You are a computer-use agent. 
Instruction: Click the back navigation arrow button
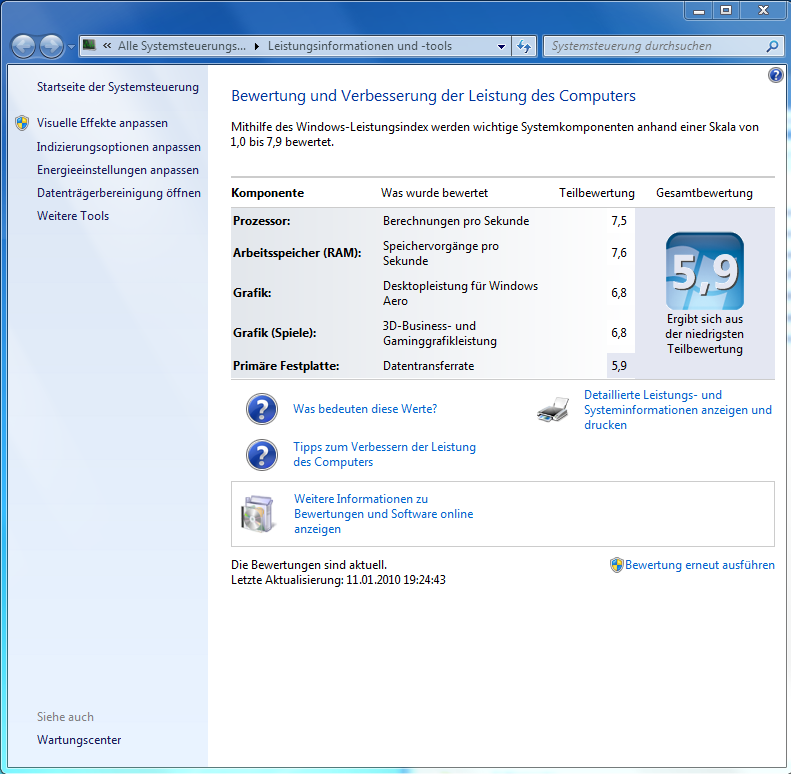[x=24, y=46]
